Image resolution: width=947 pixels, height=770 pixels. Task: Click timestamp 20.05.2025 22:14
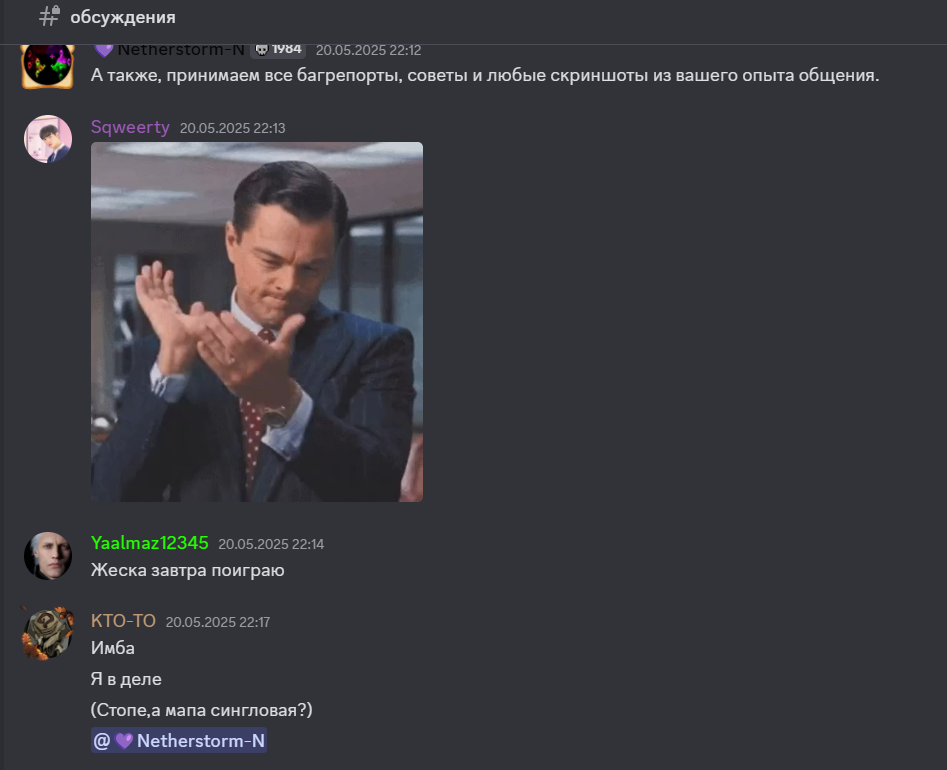point(271,544)
